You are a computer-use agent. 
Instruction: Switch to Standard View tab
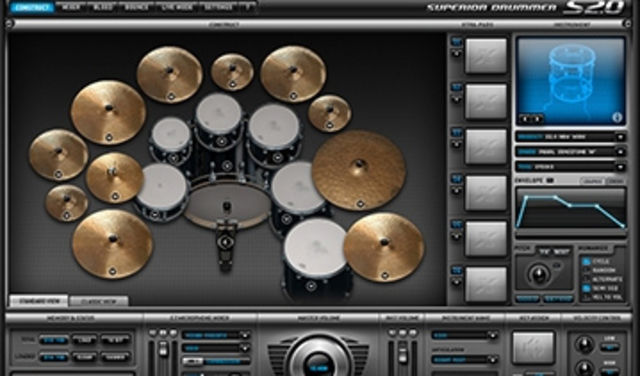[38, 301]
